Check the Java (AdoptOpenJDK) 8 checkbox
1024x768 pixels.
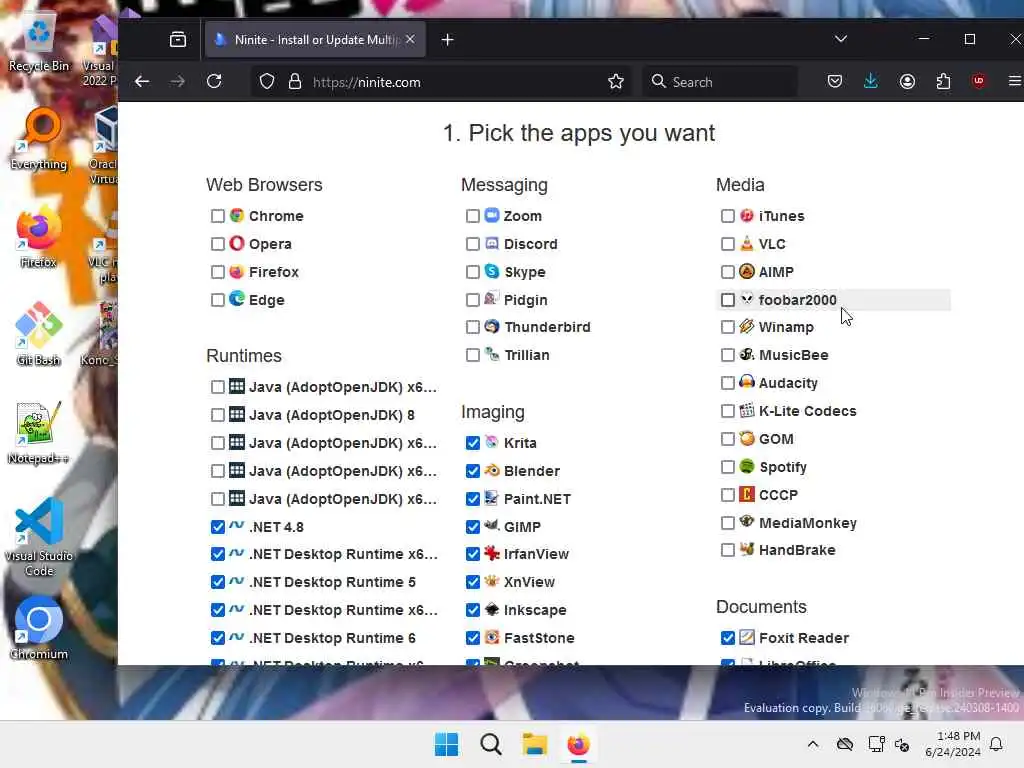tap(217, 415)
